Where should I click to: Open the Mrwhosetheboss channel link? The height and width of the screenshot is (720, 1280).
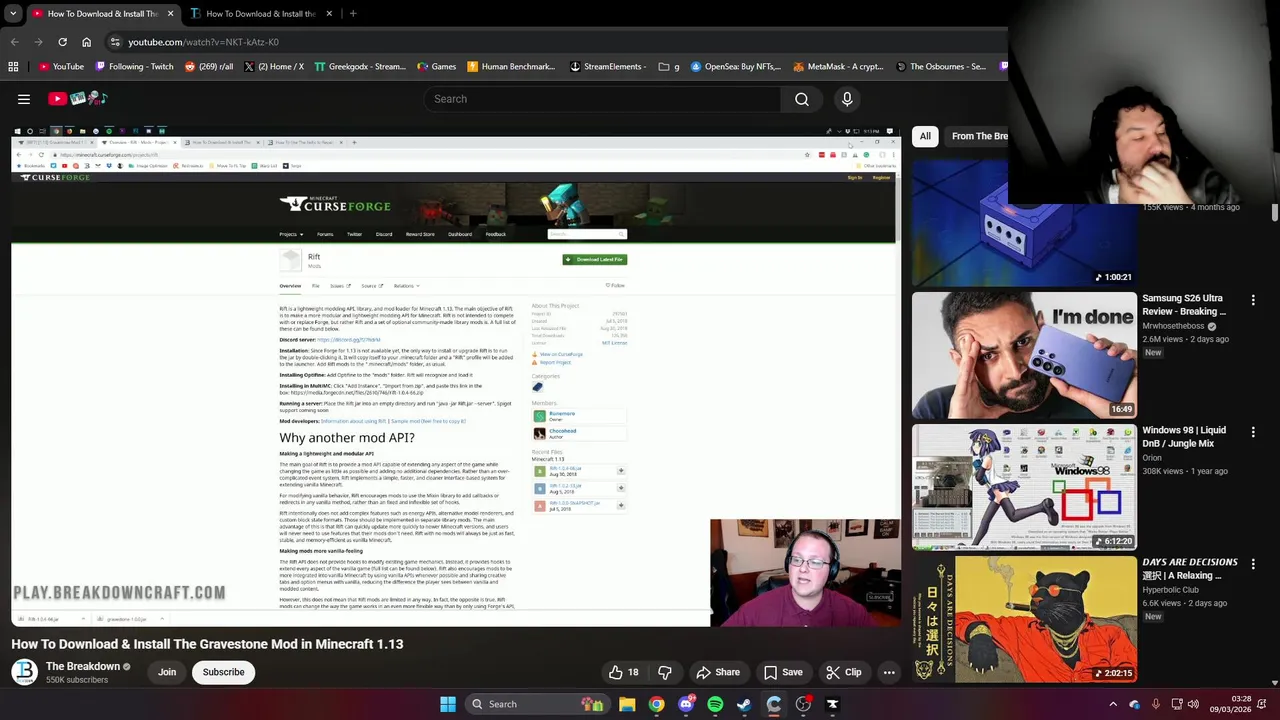pyautogui.click(x=1174, y=326)
